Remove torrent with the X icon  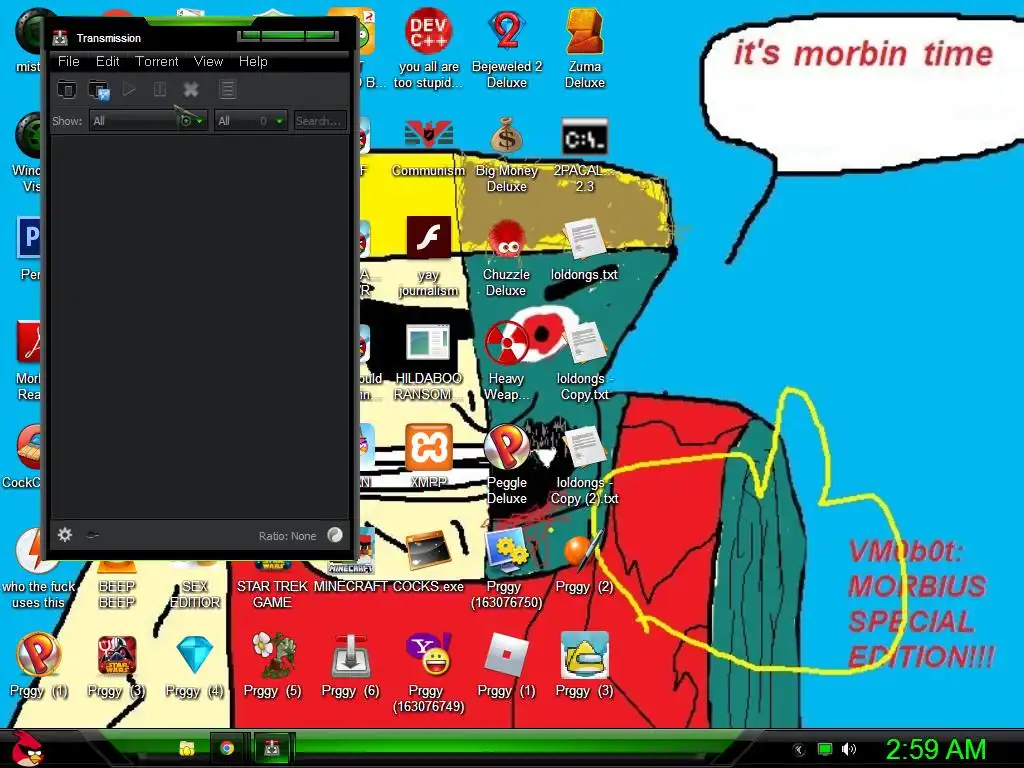click(191, 89)
